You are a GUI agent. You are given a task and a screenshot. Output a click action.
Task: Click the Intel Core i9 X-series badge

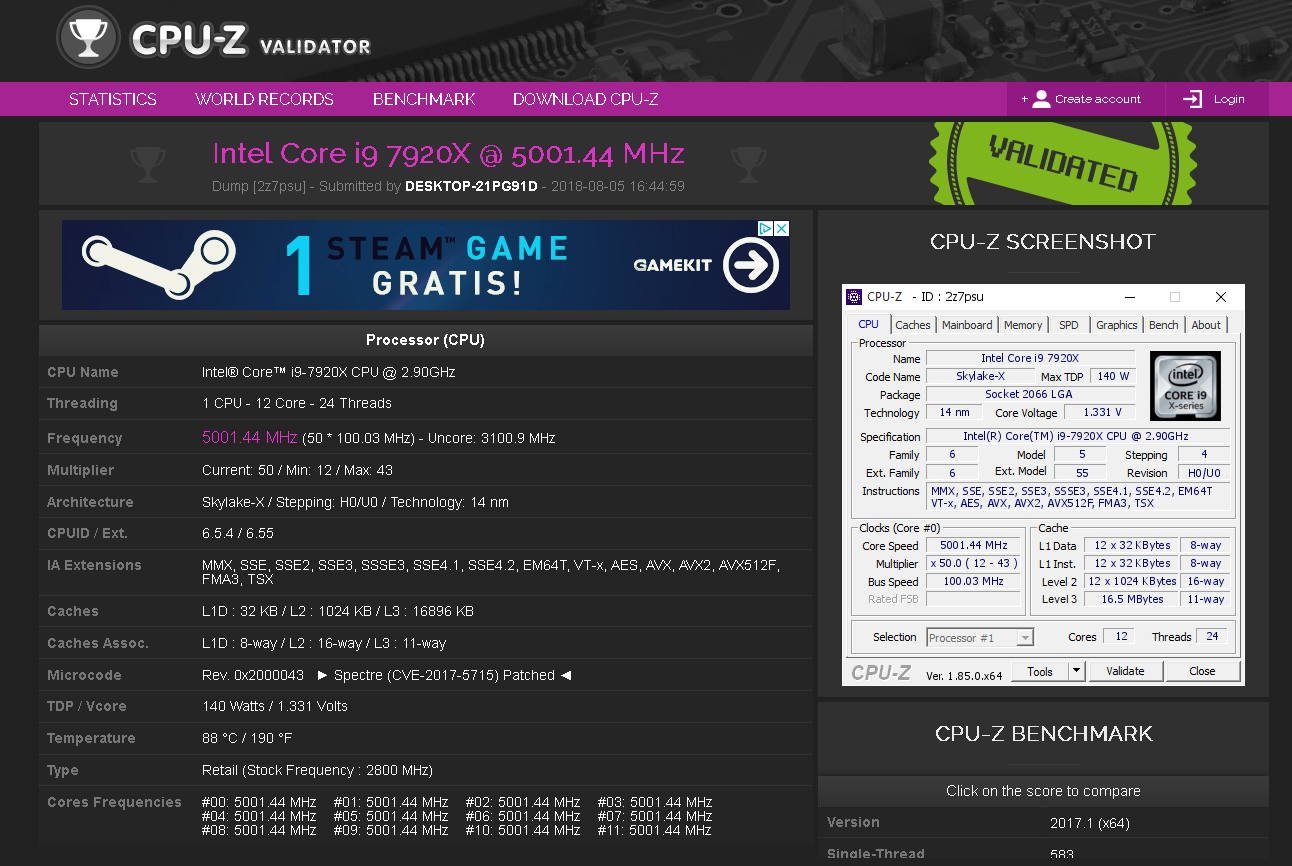pos(1185,385)
